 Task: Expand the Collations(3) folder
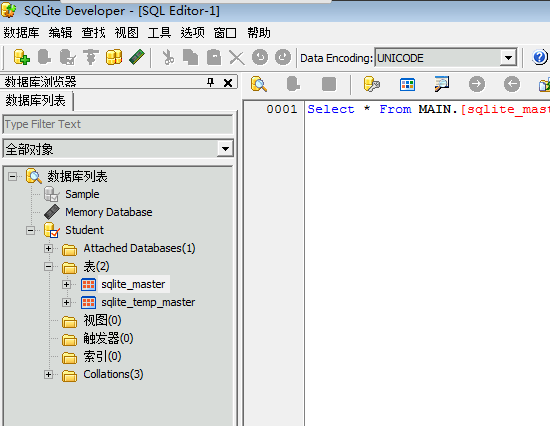(x=48, y=374)
